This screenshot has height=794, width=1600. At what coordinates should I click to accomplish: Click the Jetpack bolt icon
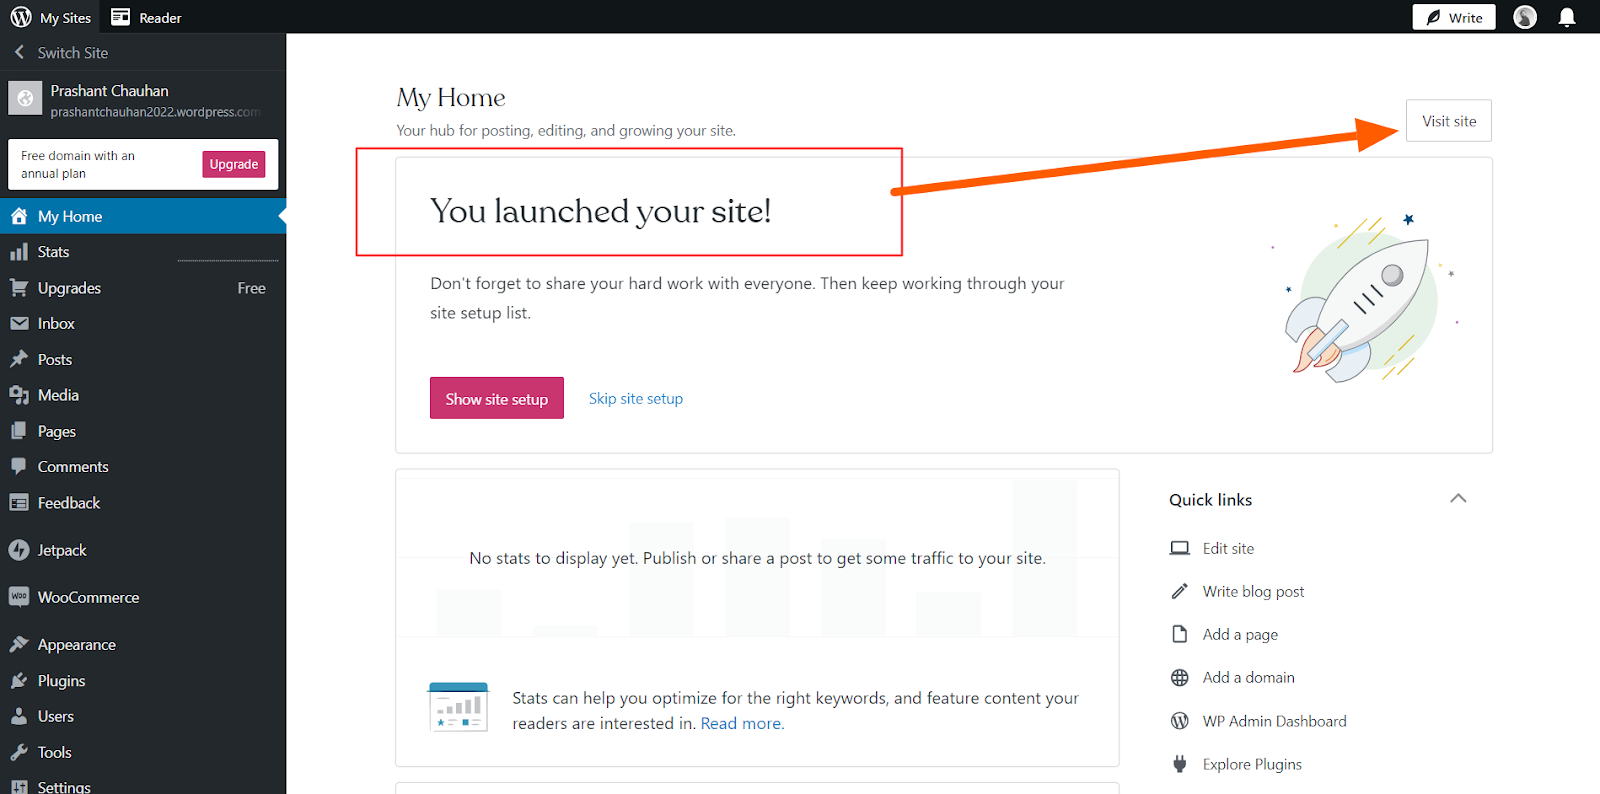19,550
